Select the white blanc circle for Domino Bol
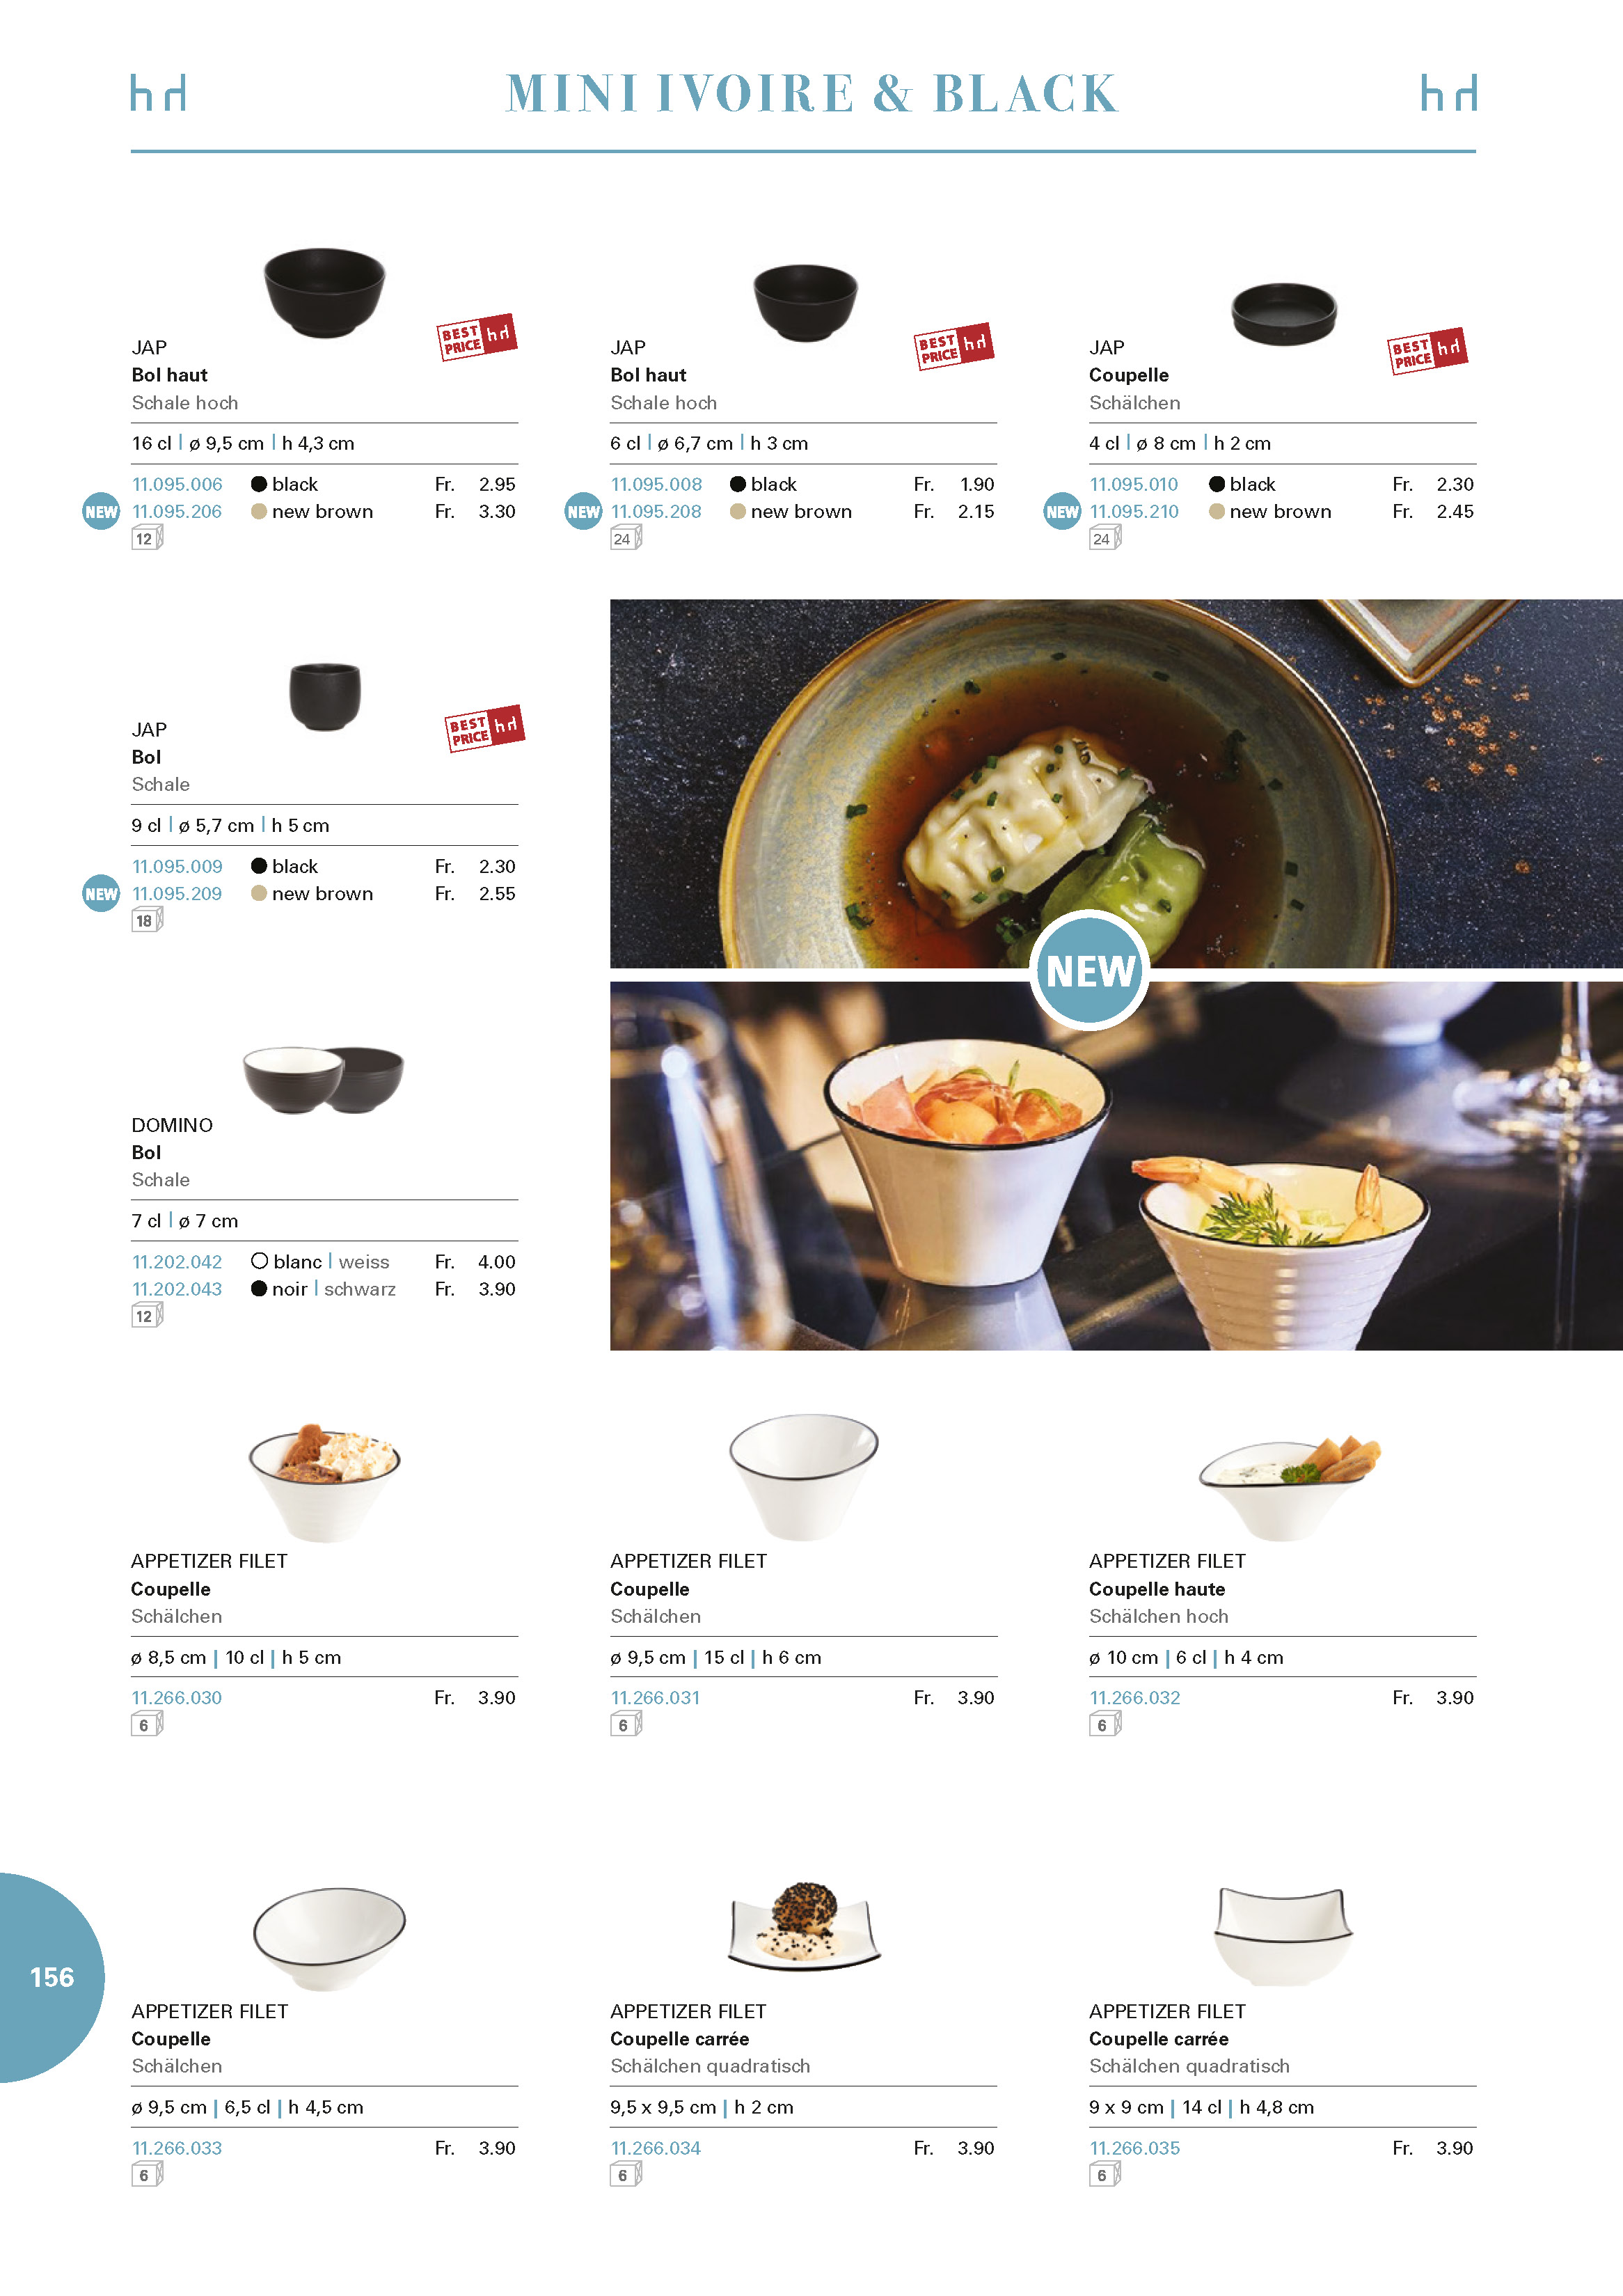Screen dimensions: 1623x2296 point(259,1261)
